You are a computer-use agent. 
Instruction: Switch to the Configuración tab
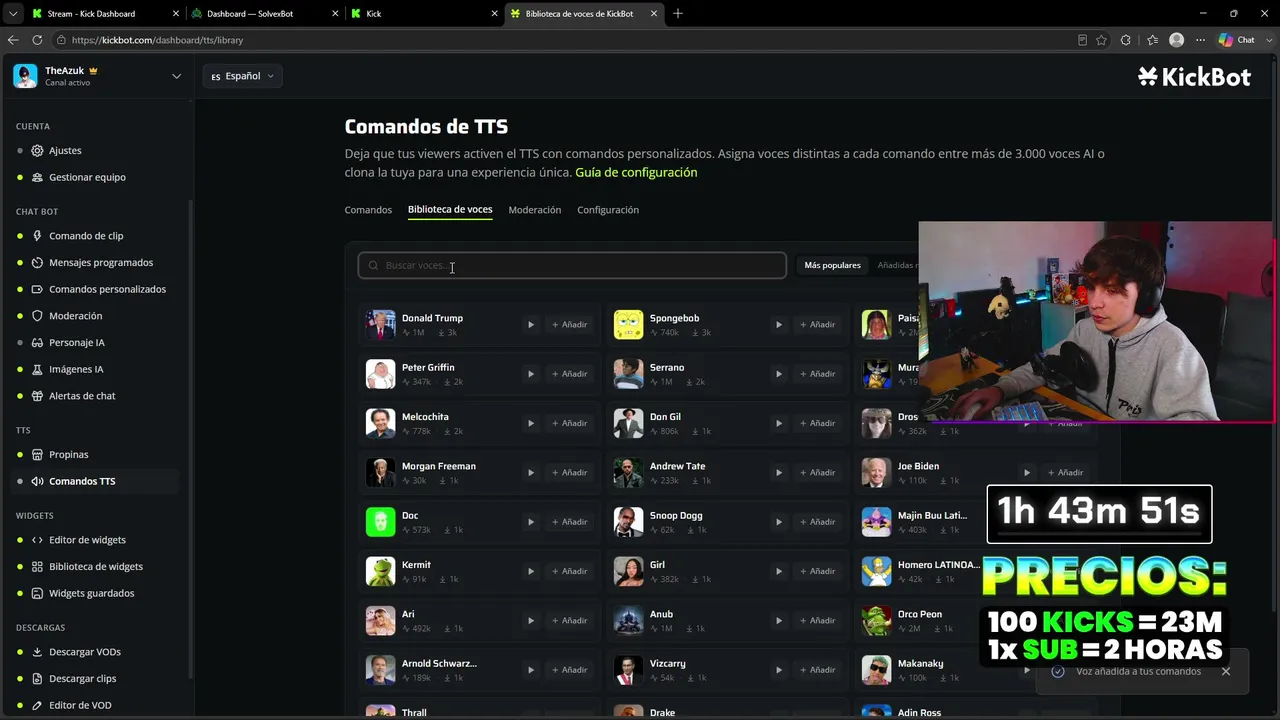click(x=608, y=210)
